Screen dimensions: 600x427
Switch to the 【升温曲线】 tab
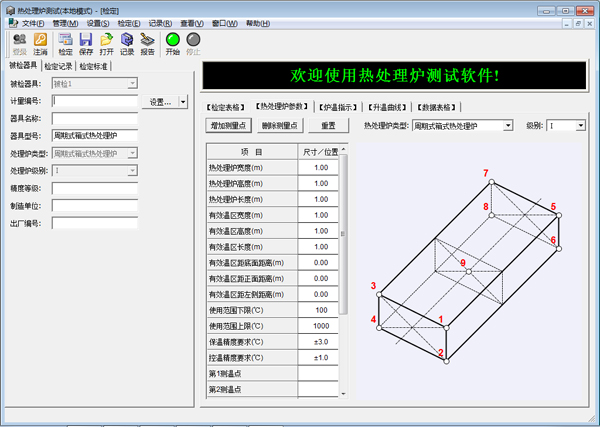pyautogui.click(x=389, y=106)
